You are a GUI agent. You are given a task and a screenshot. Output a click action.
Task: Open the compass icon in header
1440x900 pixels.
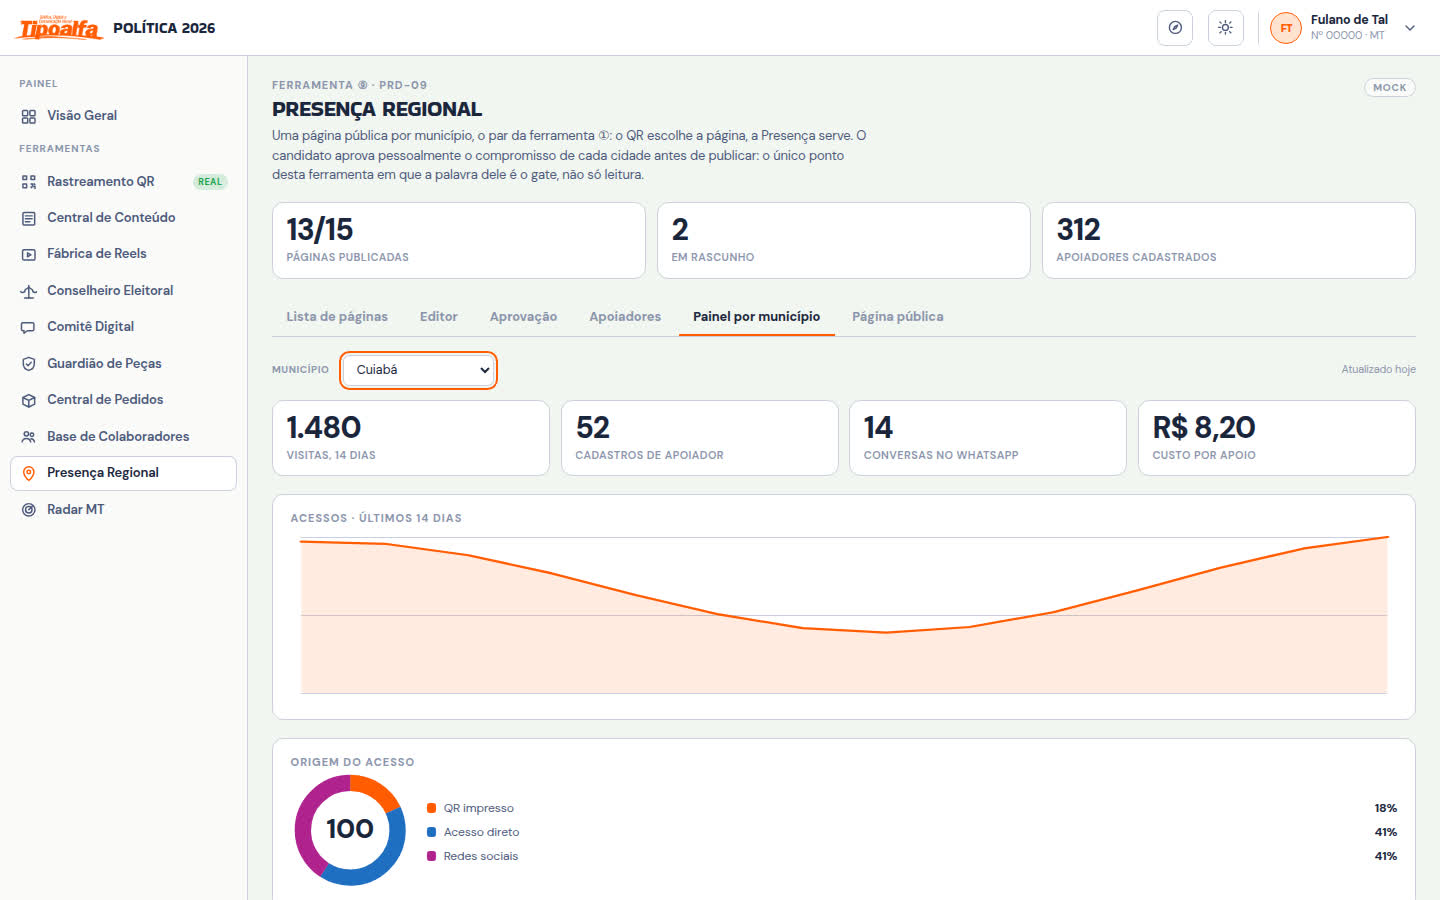(x=1175, y=28)
